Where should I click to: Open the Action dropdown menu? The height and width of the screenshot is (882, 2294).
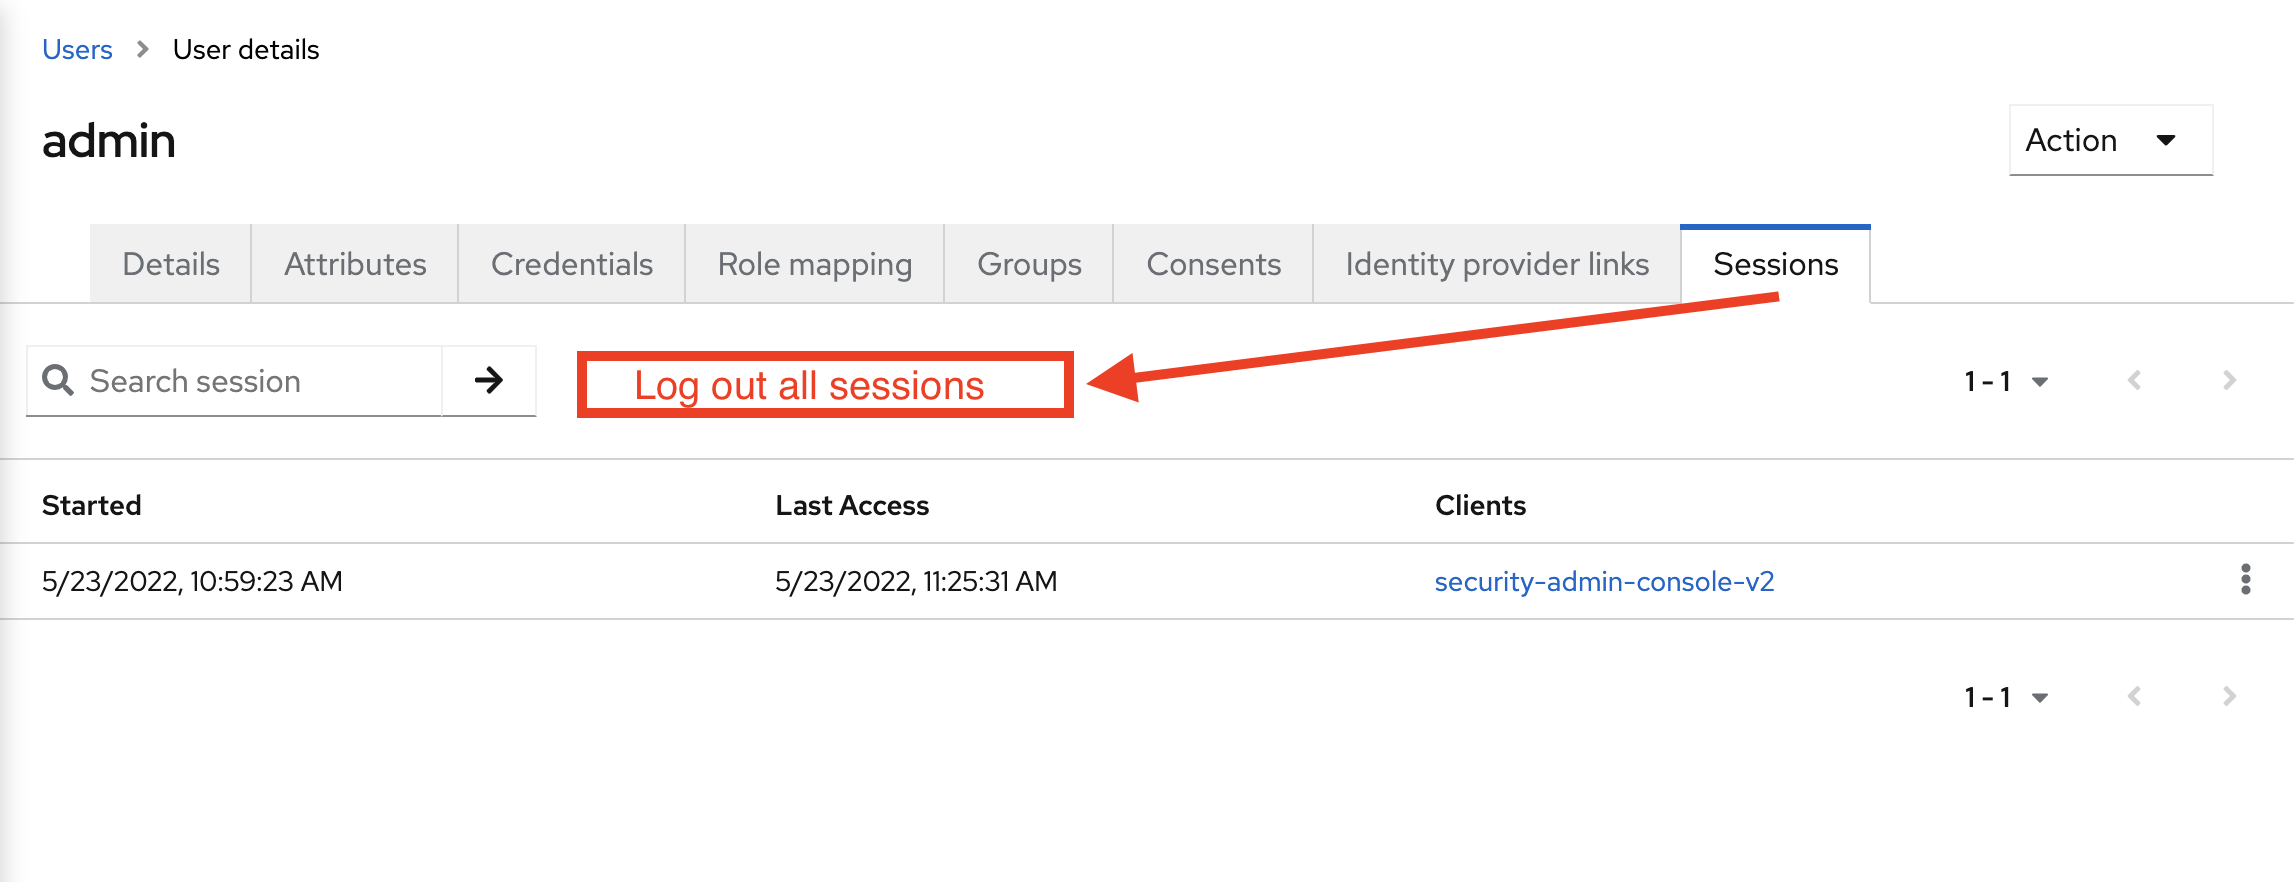click(x=2108, y=140)
